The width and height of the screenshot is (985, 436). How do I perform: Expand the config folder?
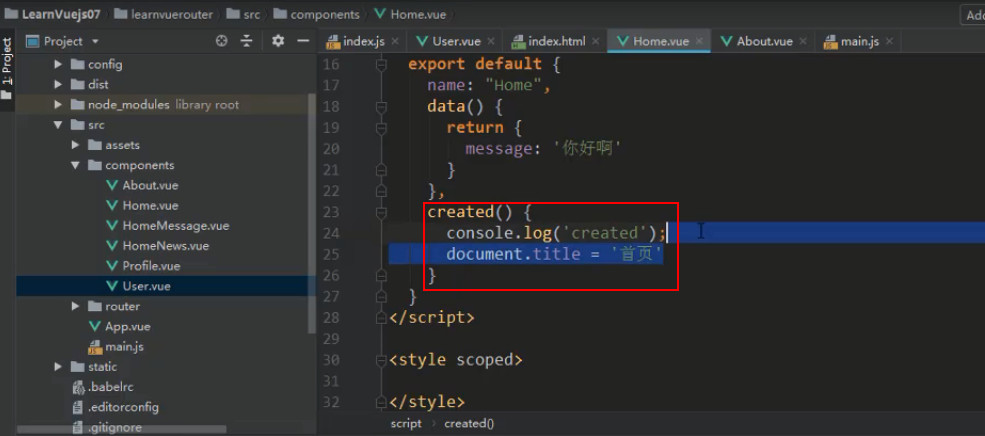[58, 65]
